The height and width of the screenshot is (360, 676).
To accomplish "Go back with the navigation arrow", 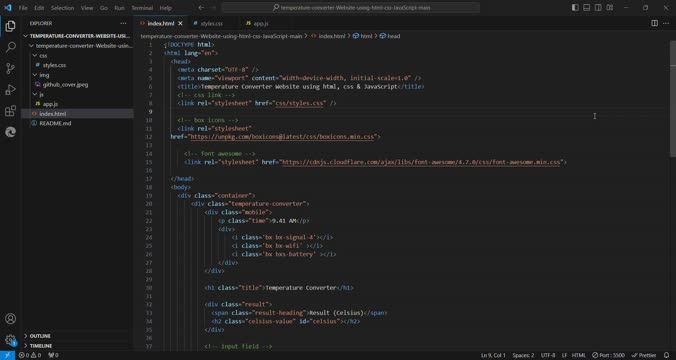I will (201, 7).
